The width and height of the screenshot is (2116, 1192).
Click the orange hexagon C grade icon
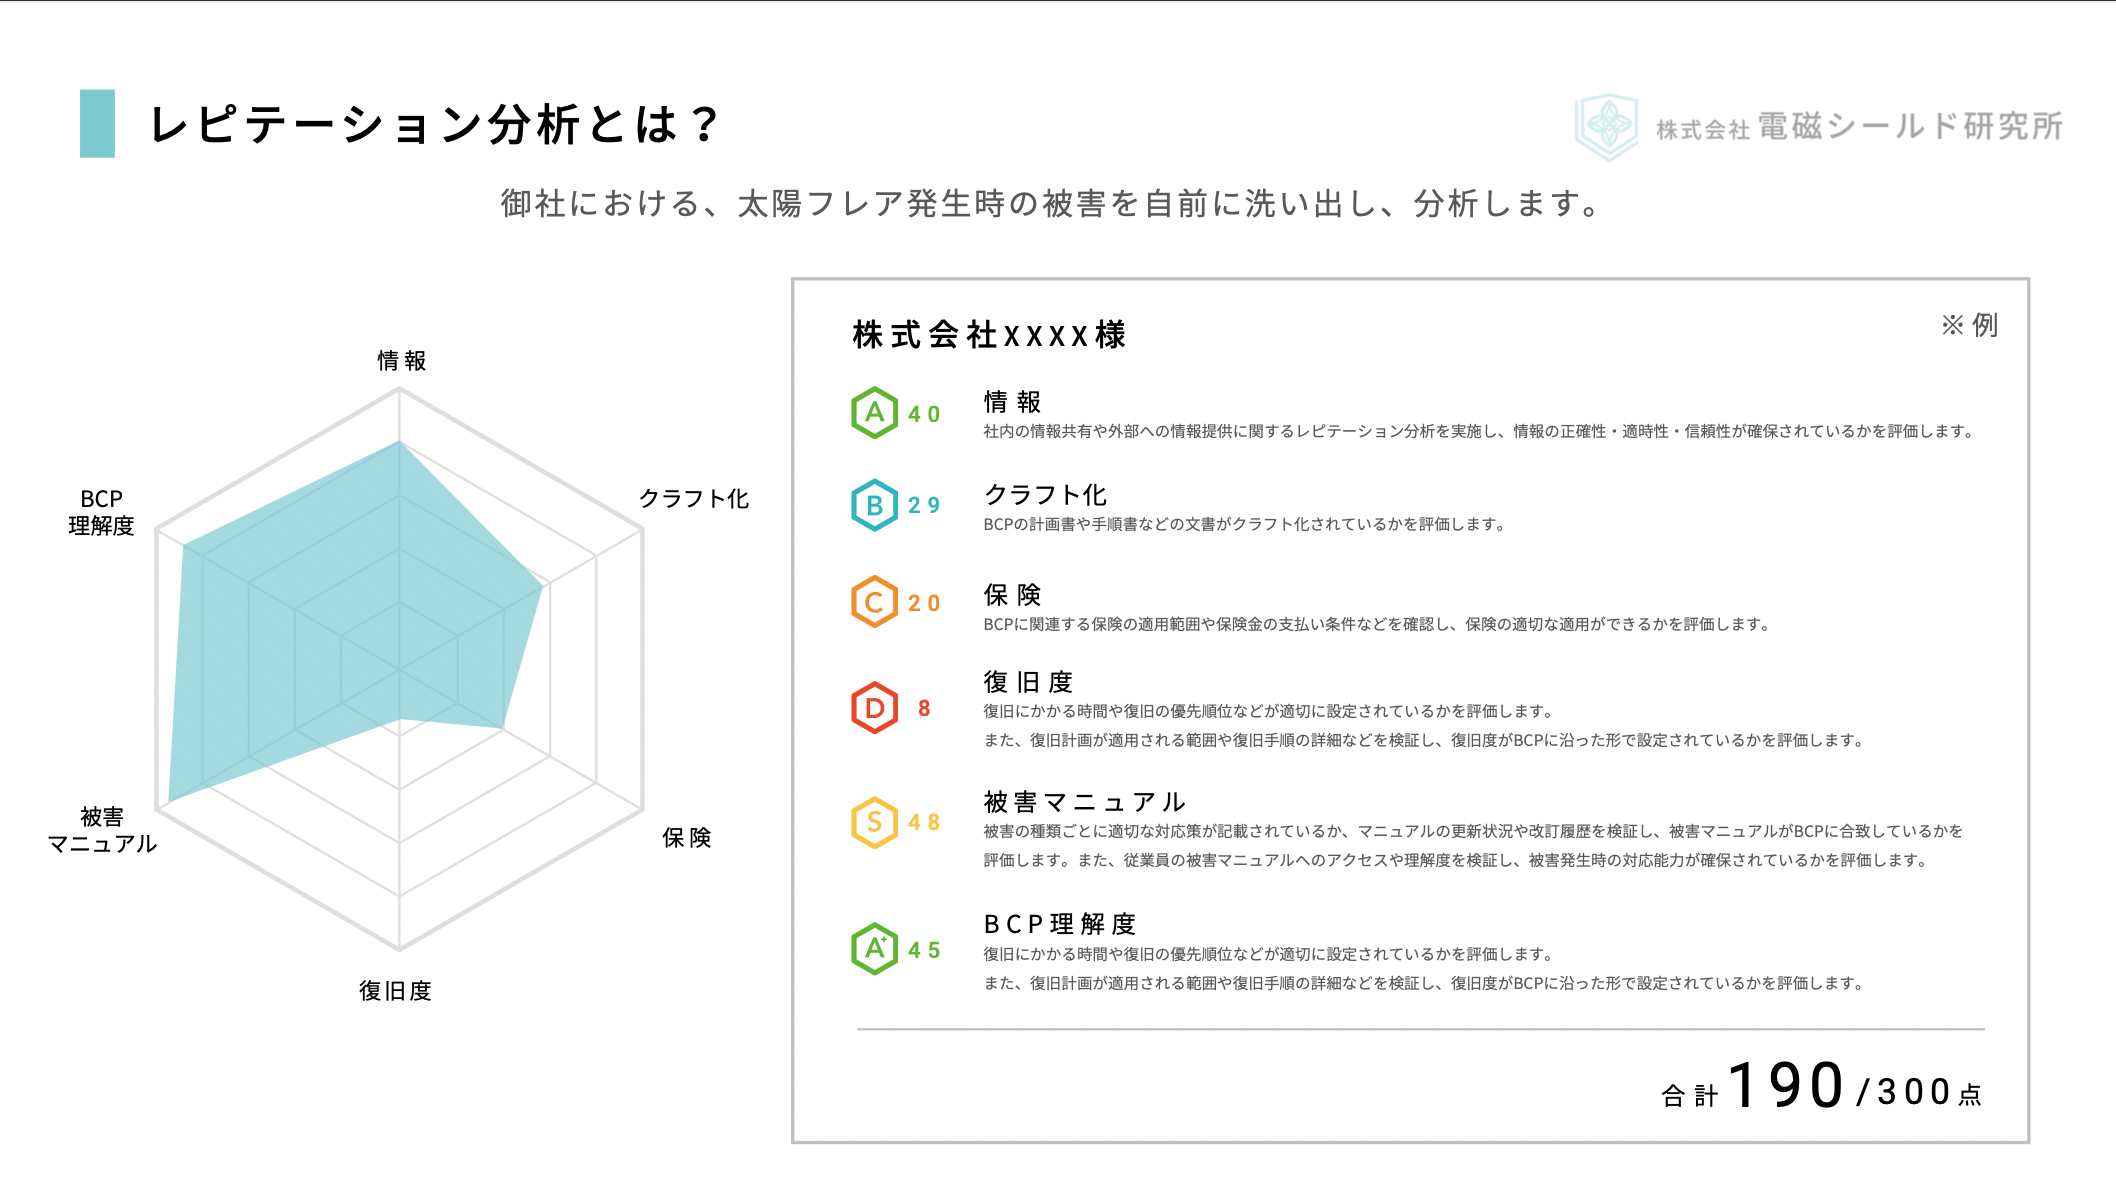[874, 602]
